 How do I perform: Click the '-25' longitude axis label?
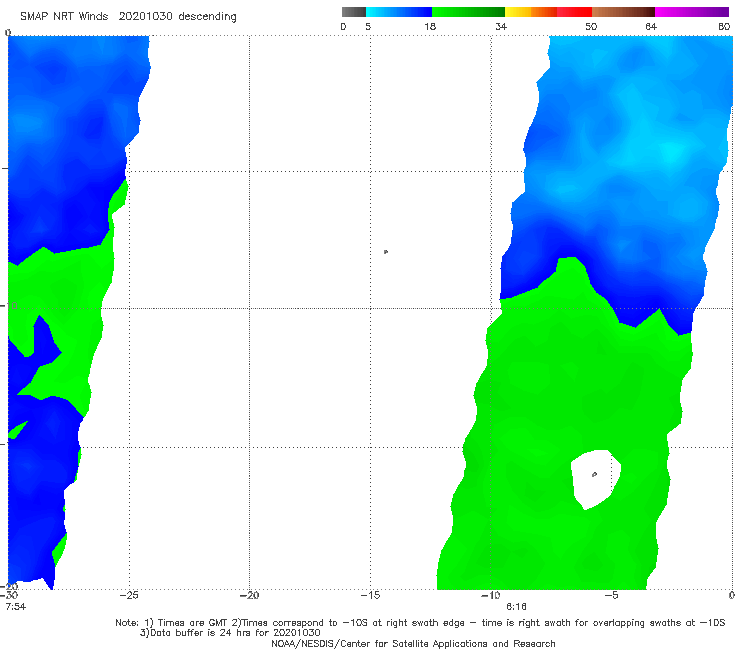pyautogui.click(x=129, y=595)
